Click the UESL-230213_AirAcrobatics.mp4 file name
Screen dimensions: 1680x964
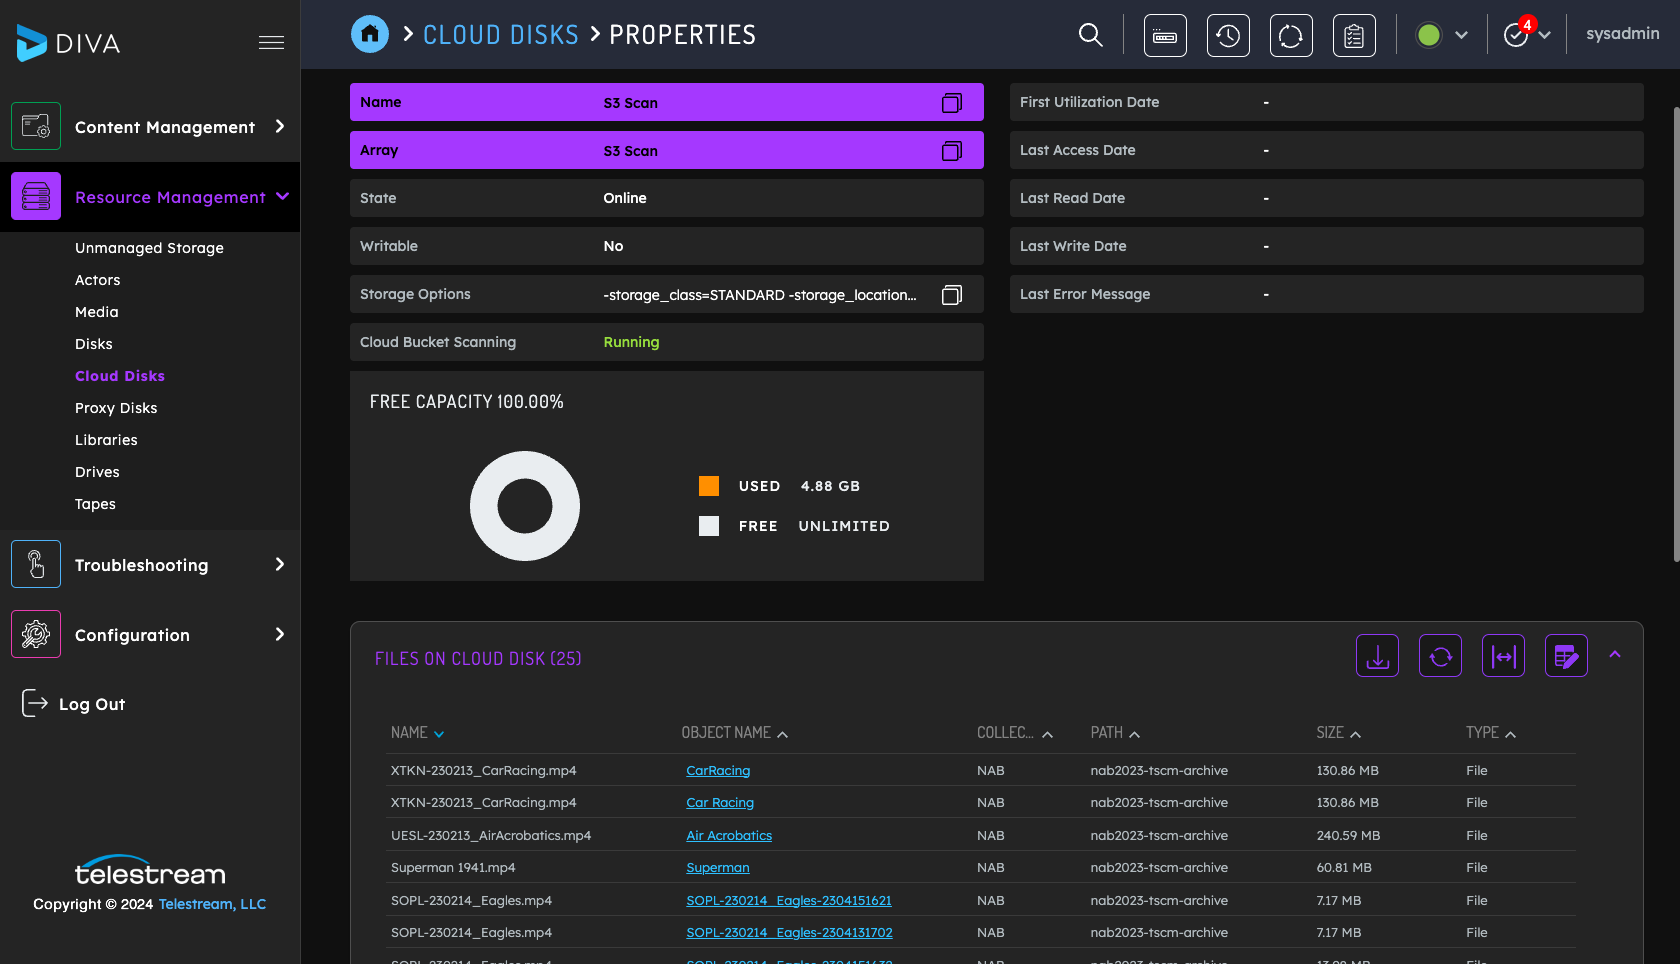[x=491, y=836]
